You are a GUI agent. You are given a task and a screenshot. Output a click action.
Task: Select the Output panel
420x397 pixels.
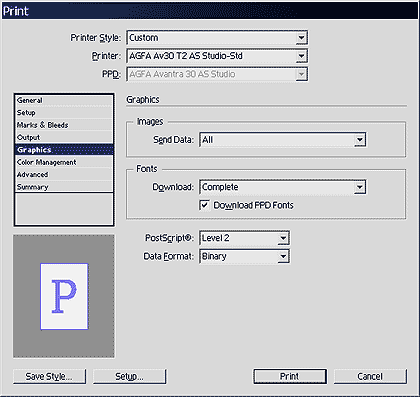tap(64, 138)
